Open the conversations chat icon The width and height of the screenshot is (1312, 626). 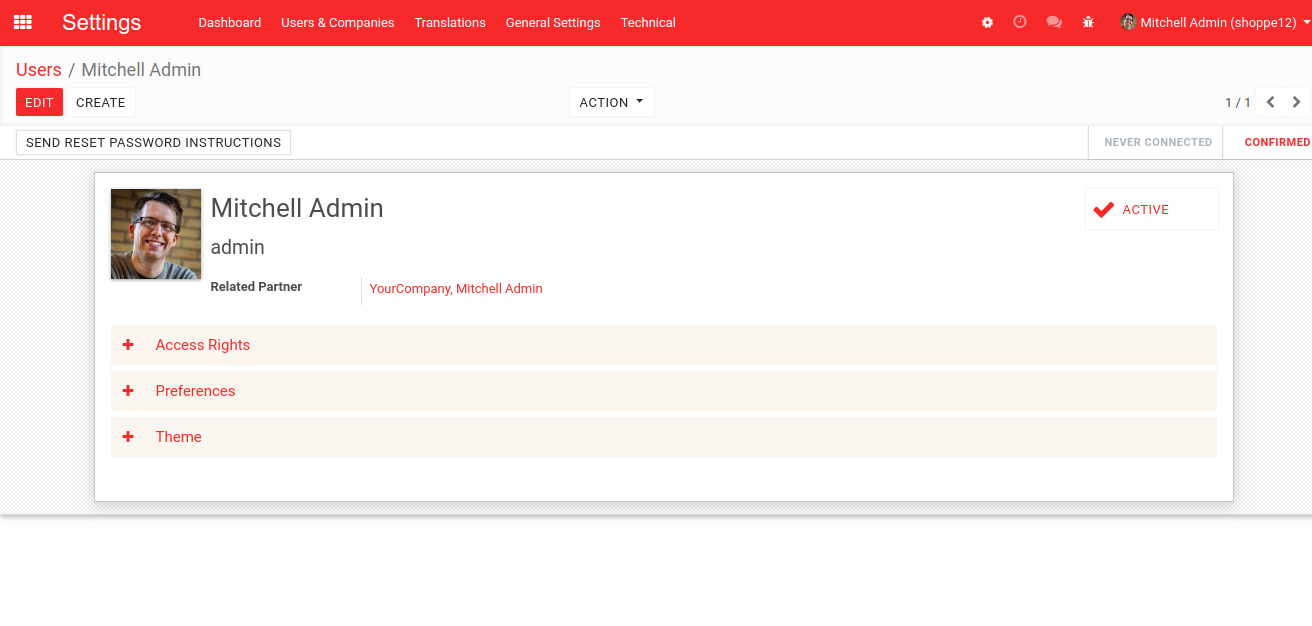point(1054,22)
